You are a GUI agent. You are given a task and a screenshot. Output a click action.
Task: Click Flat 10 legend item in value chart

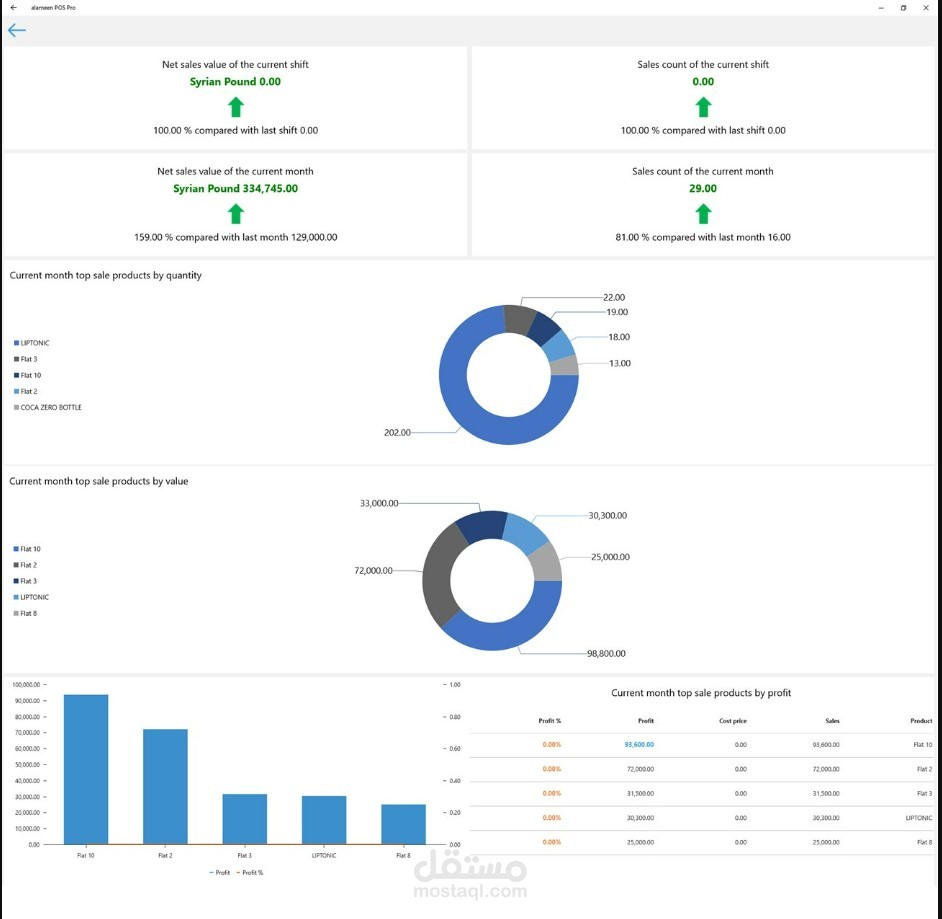(x=27, y=549)
